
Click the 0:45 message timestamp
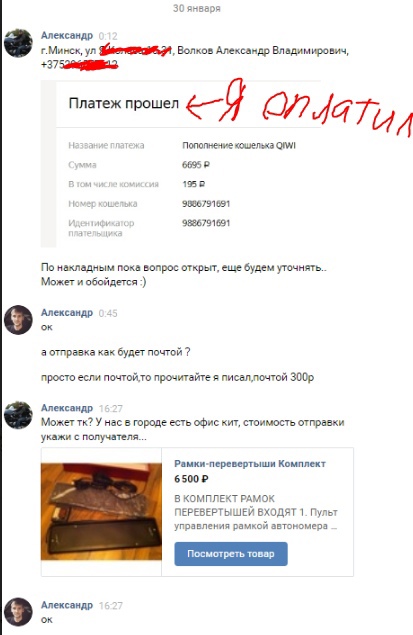[108, 313]
